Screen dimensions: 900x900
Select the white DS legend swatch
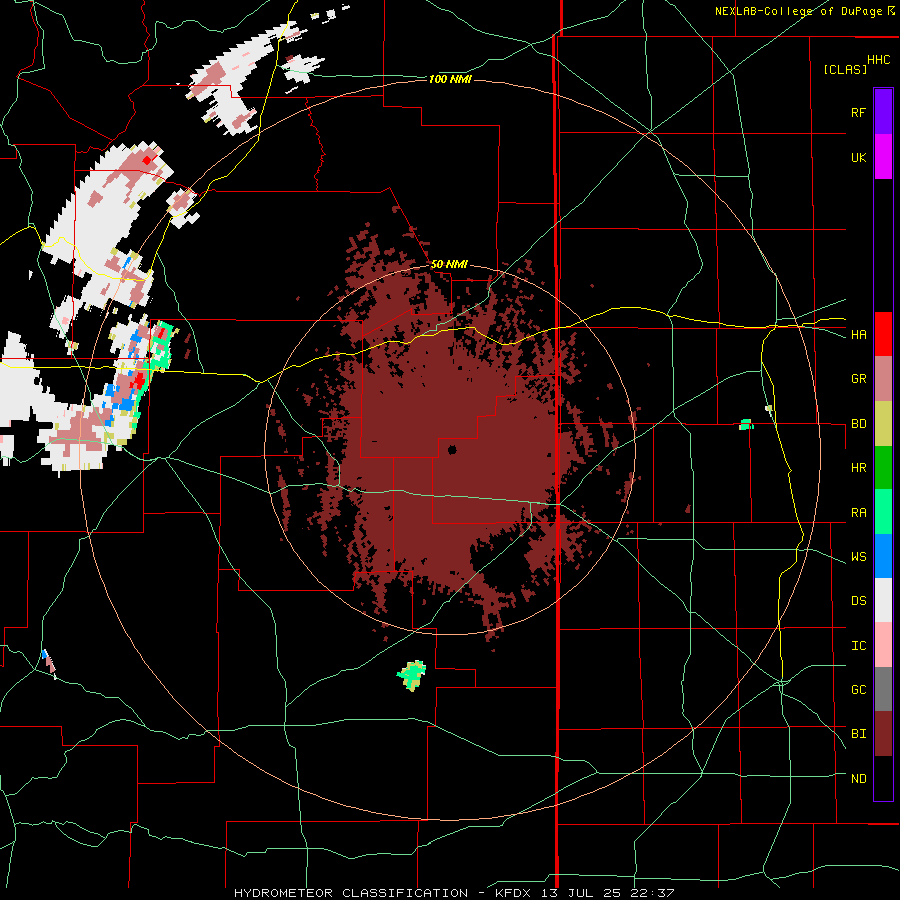[x=883, y=600]
